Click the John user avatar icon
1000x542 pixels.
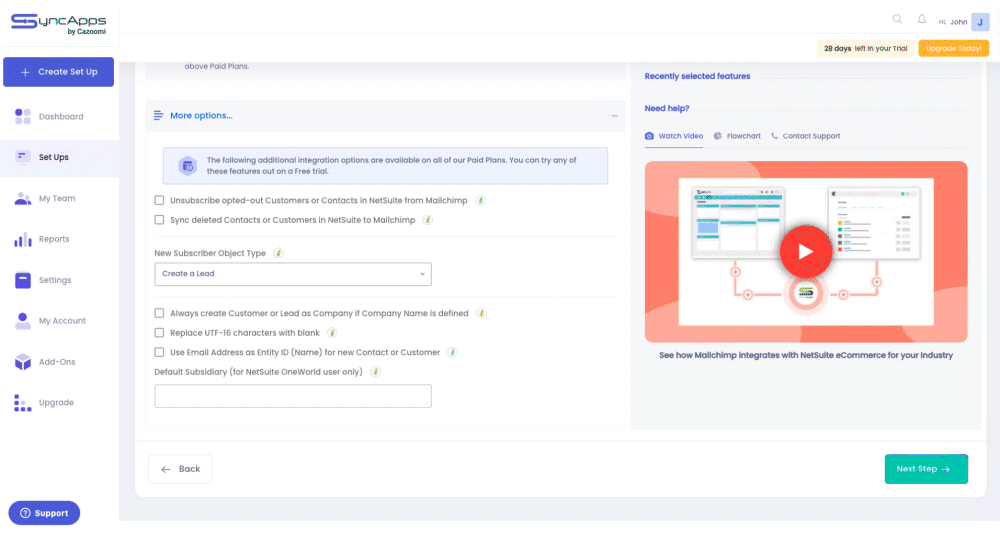pyautogui.click(x=980, y=22)
